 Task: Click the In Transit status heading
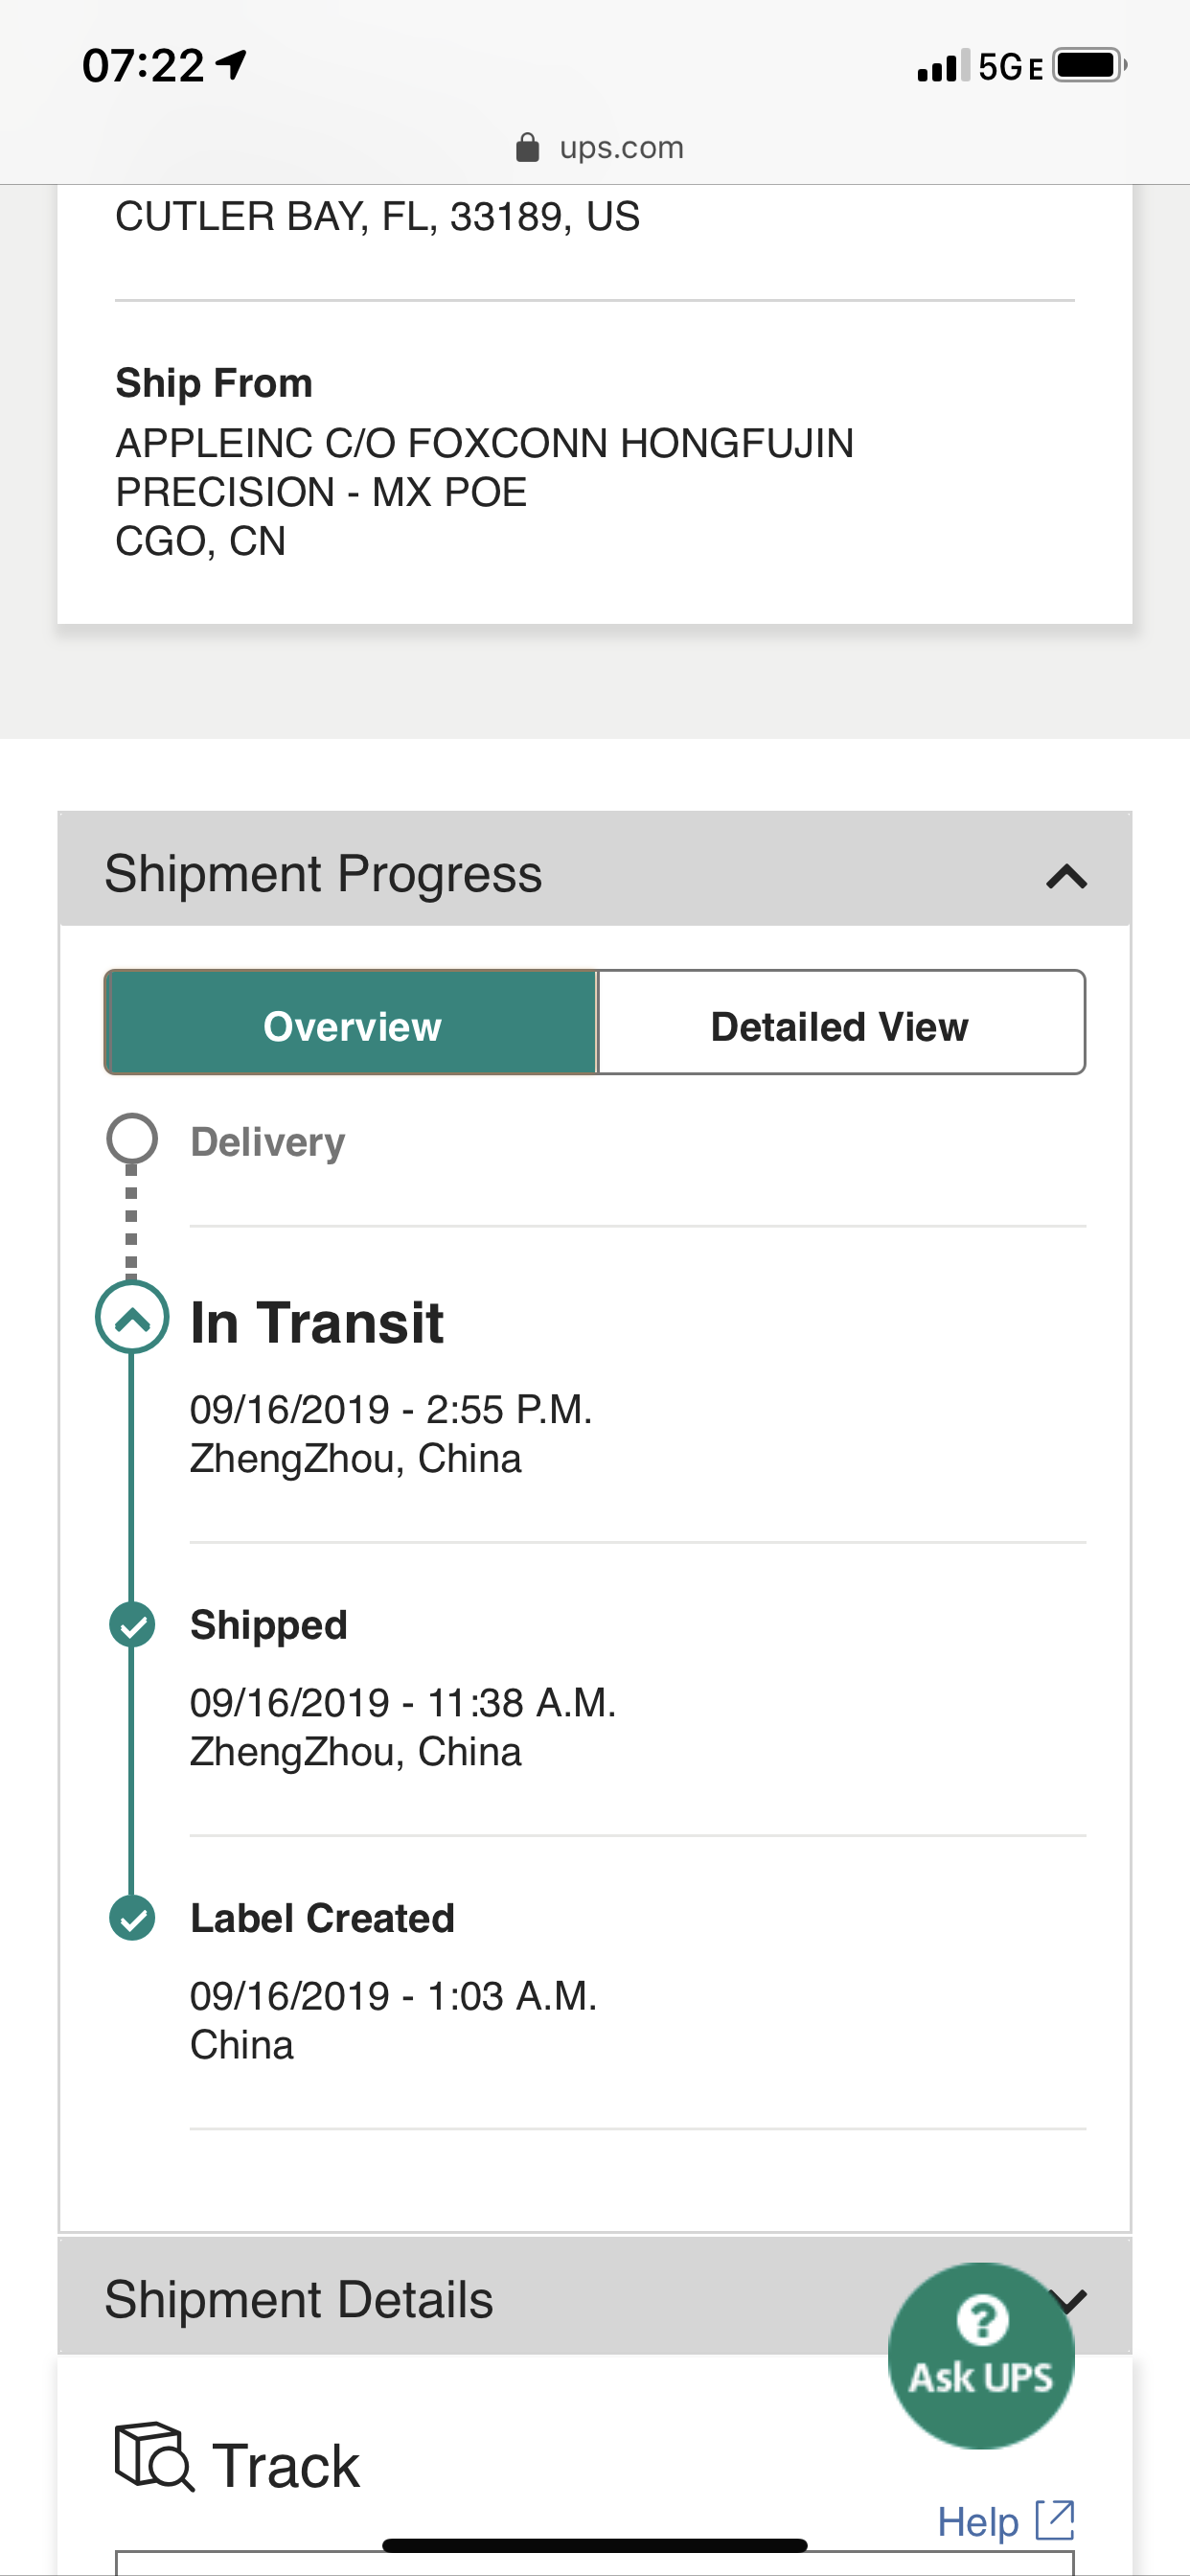tap(317, 1322)
